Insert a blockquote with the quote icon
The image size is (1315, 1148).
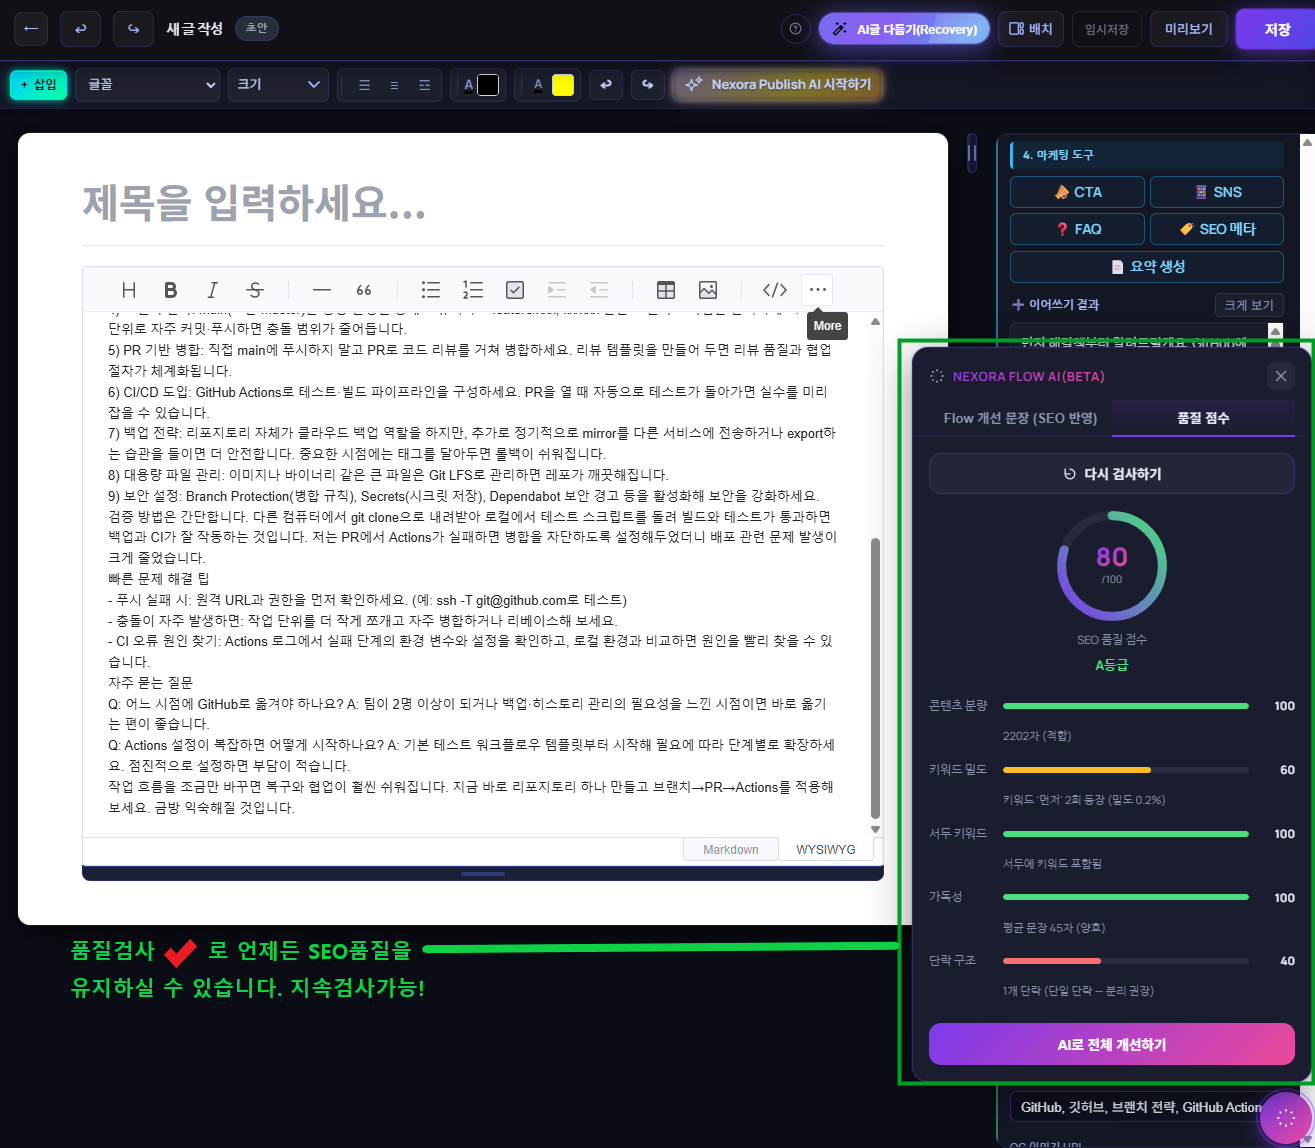coord(364,290)
